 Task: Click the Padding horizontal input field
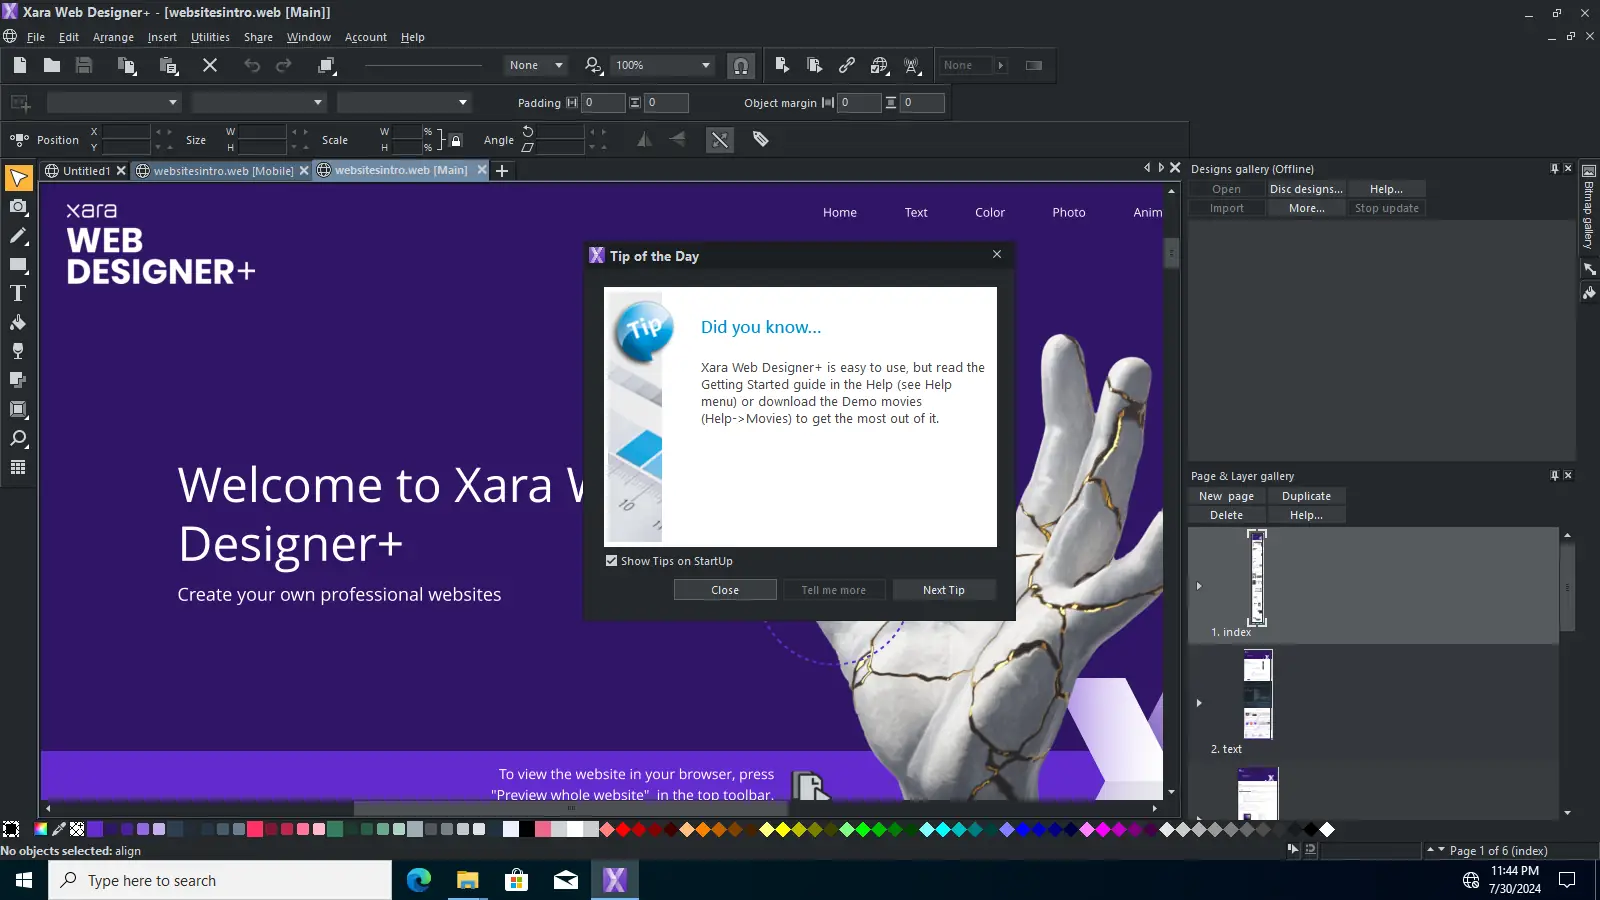(603, 102)
